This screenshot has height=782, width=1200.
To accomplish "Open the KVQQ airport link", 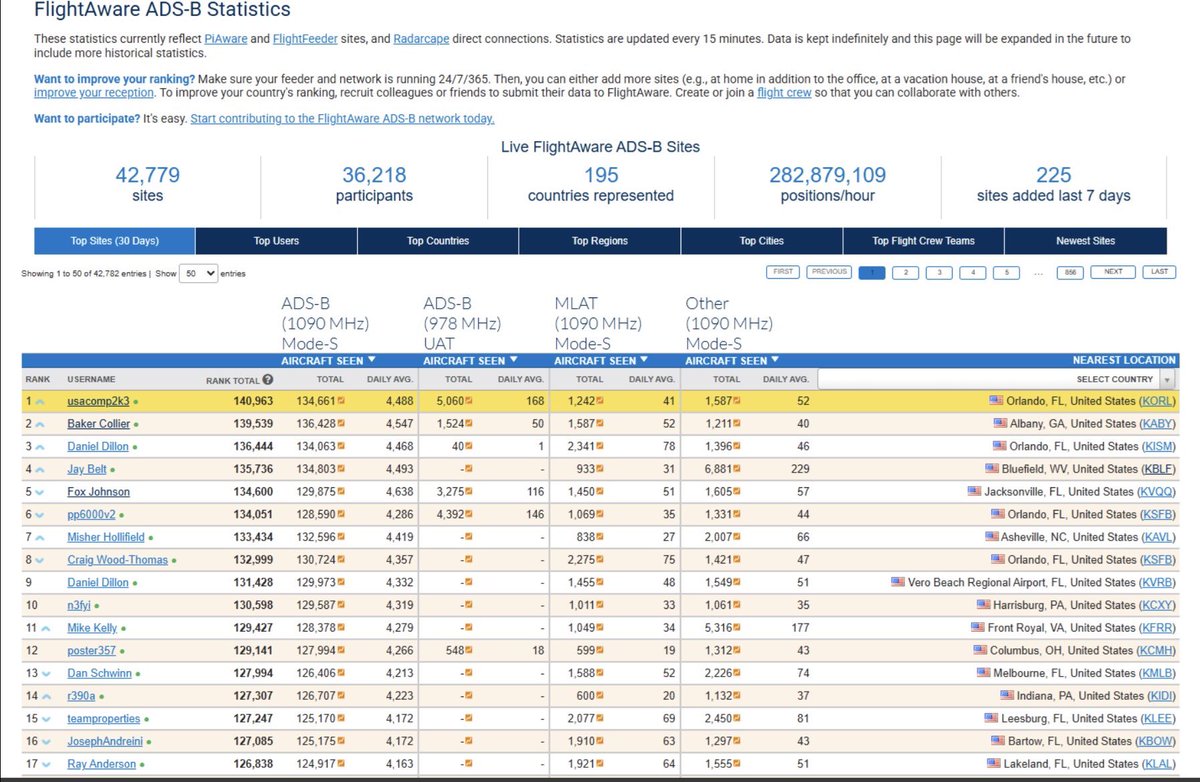I will 1156,492.
